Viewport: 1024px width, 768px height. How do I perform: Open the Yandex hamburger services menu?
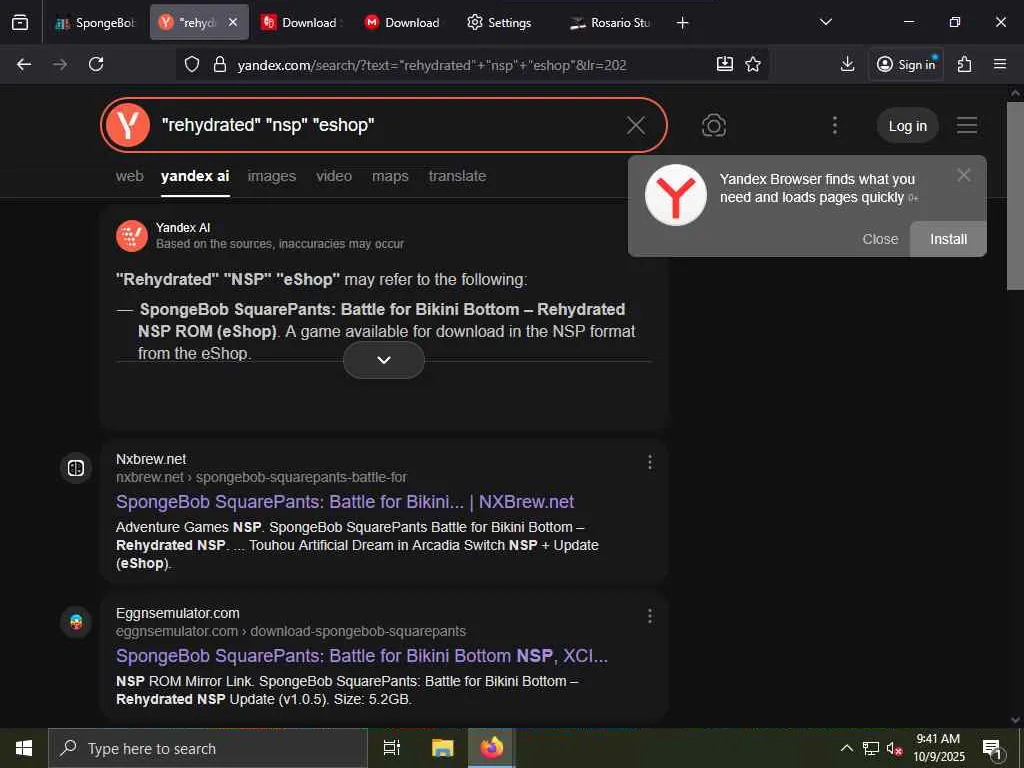[967, 125]
